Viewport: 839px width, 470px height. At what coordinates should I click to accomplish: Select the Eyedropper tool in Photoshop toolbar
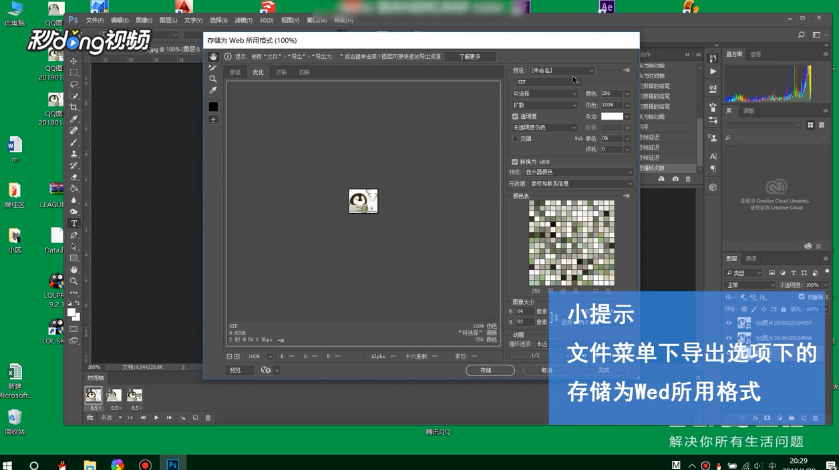[74, 119]
